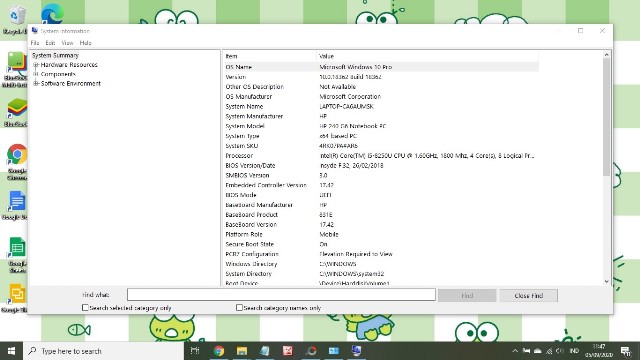Click the Item column header
640x360 pixels.
[x=269, y=56]
